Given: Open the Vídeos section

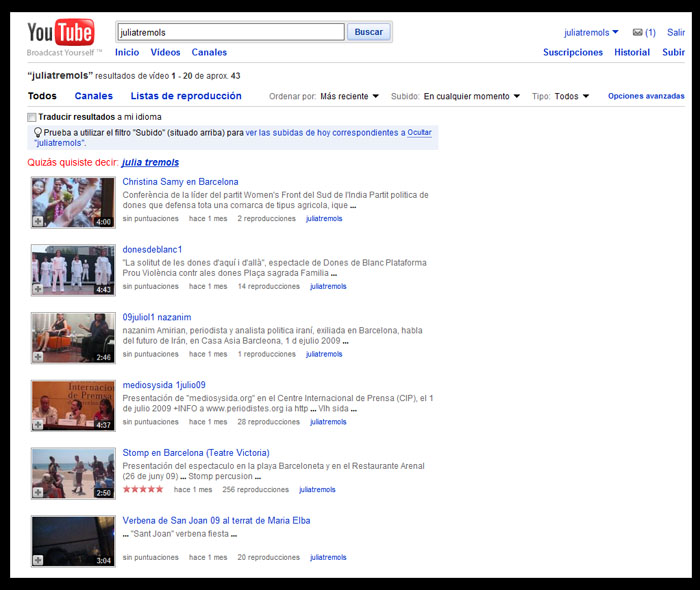Looking at the screenshot, I should click(x=165, y=52).
